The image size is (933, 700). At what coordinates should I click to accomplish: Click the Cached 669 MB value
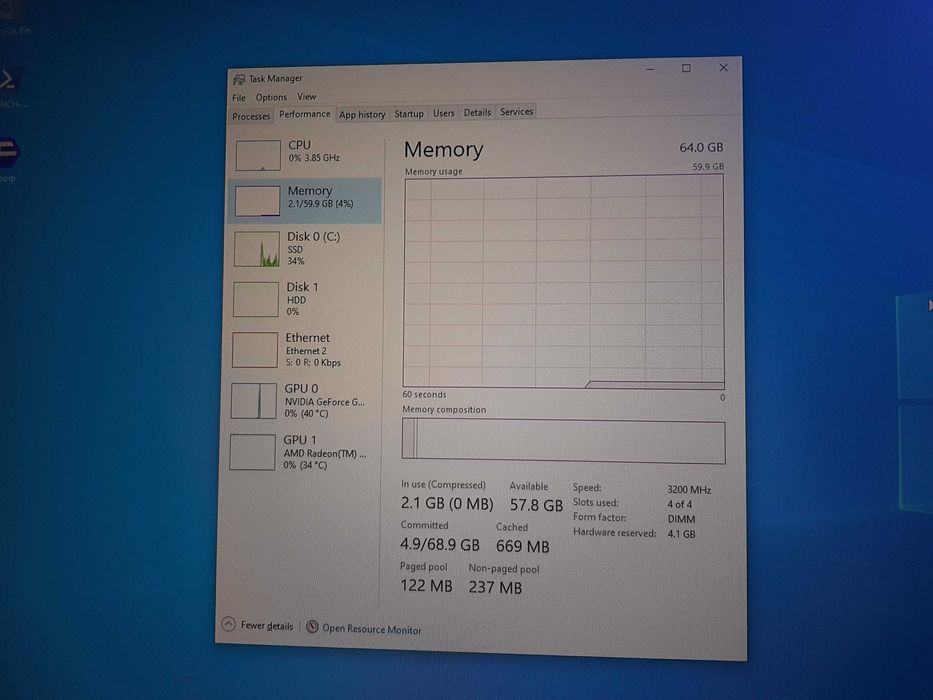click(522, 546)
